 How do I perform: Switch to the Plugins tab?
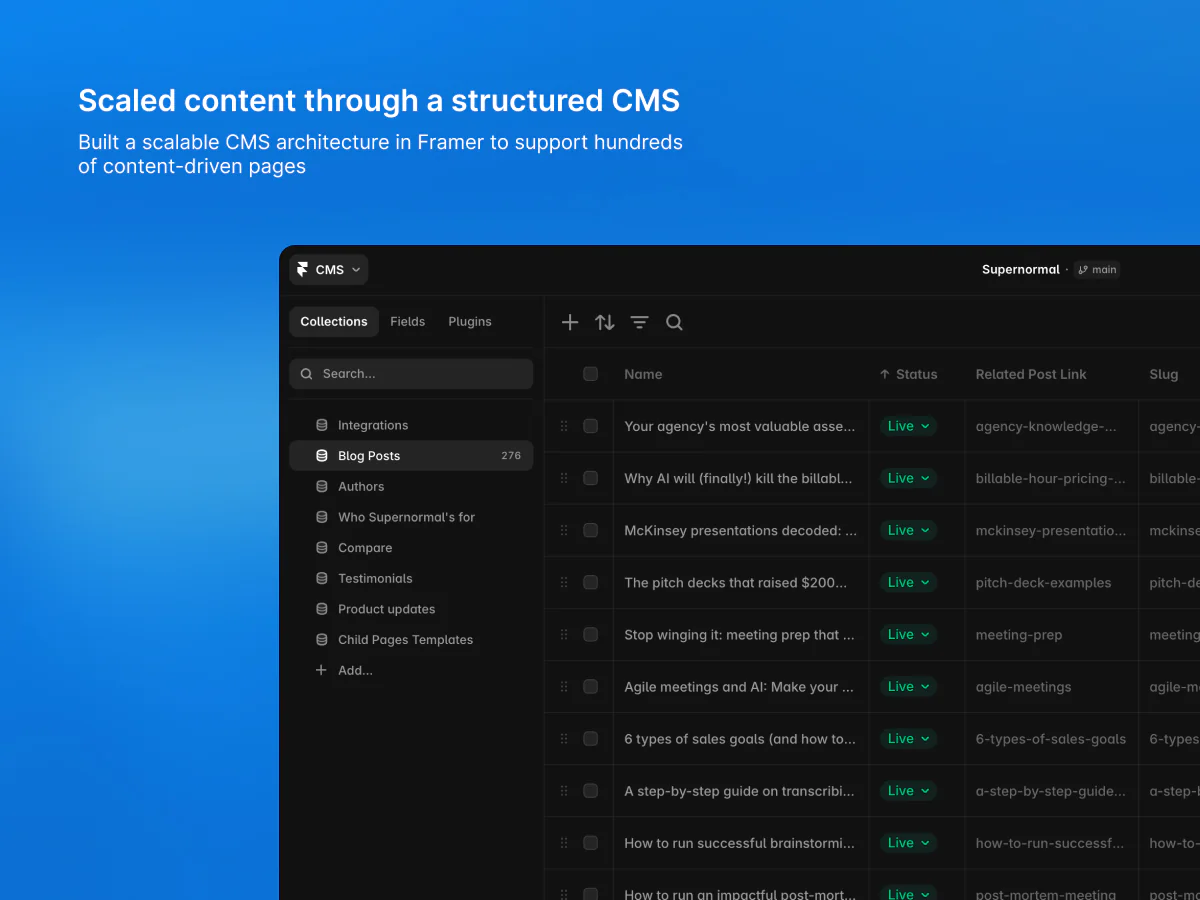[x=470, y=322]
